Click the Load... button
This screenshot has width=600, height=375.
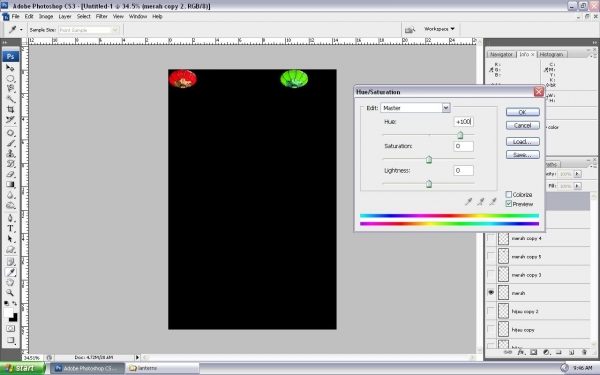[522, 142]
